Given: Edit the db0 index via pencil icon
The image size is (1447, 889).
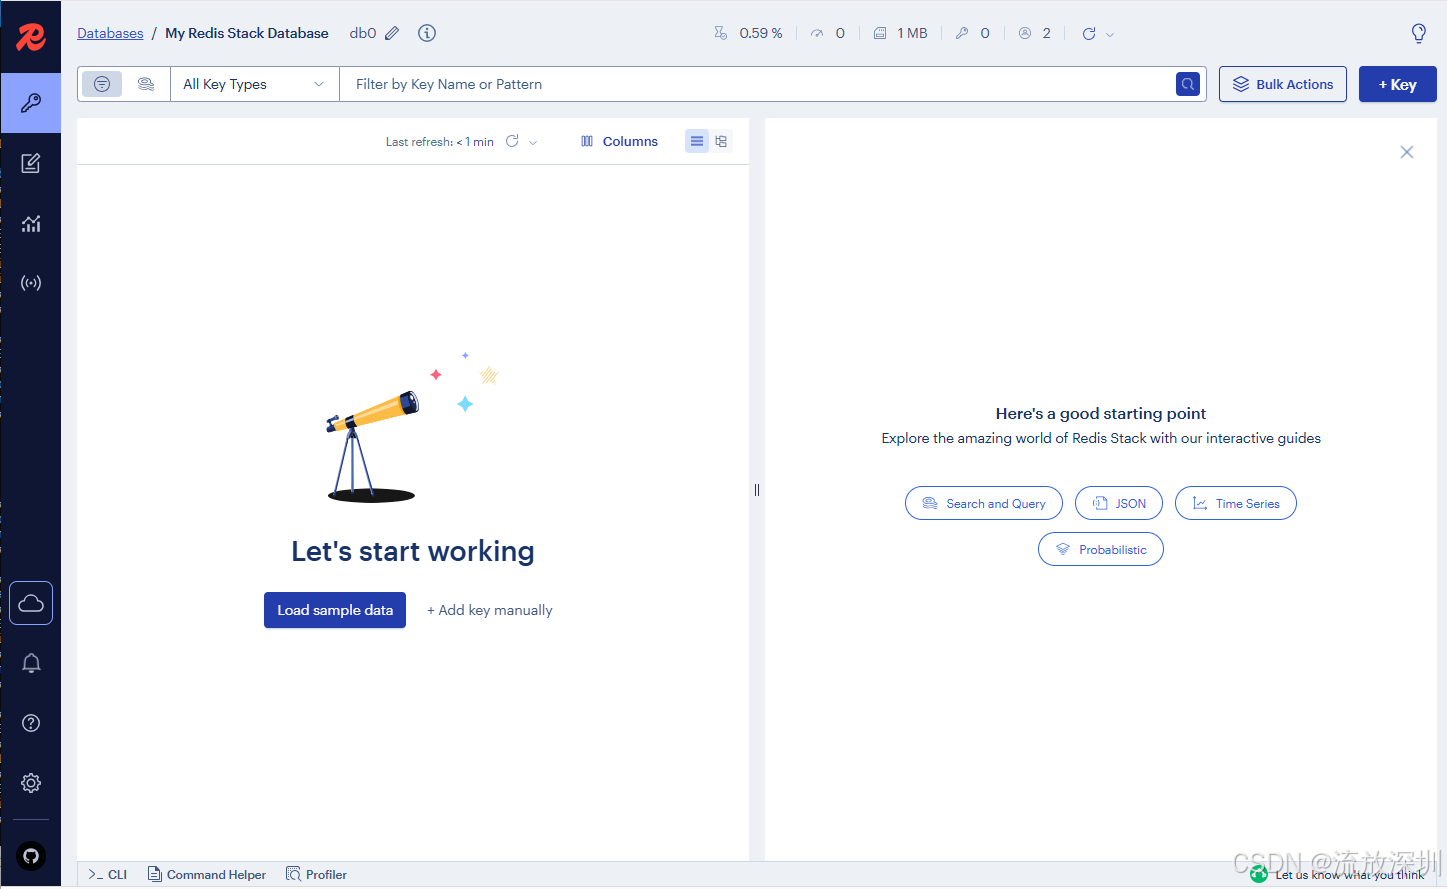Looking at the screenshot, I should pos(392,33).
